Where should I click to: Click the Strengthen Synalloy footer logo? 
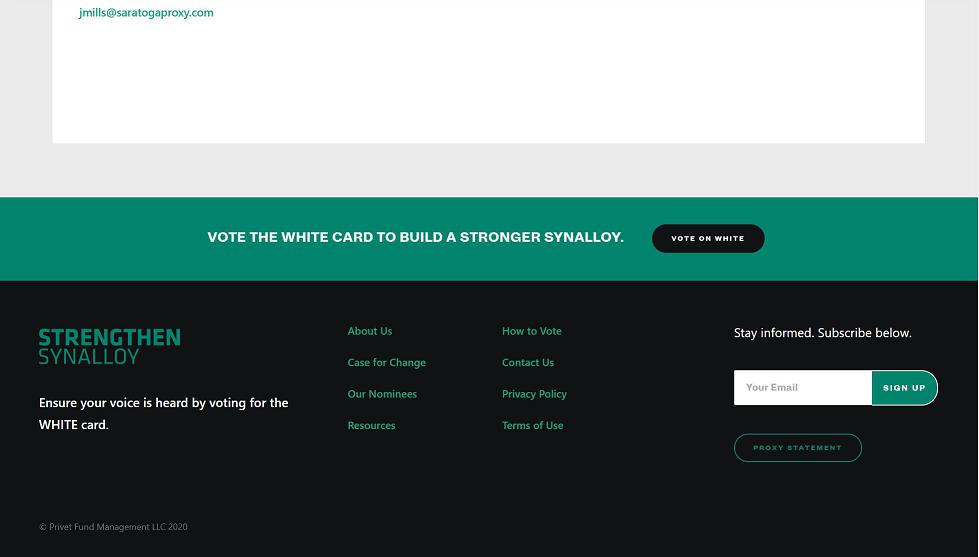point(109,346)
